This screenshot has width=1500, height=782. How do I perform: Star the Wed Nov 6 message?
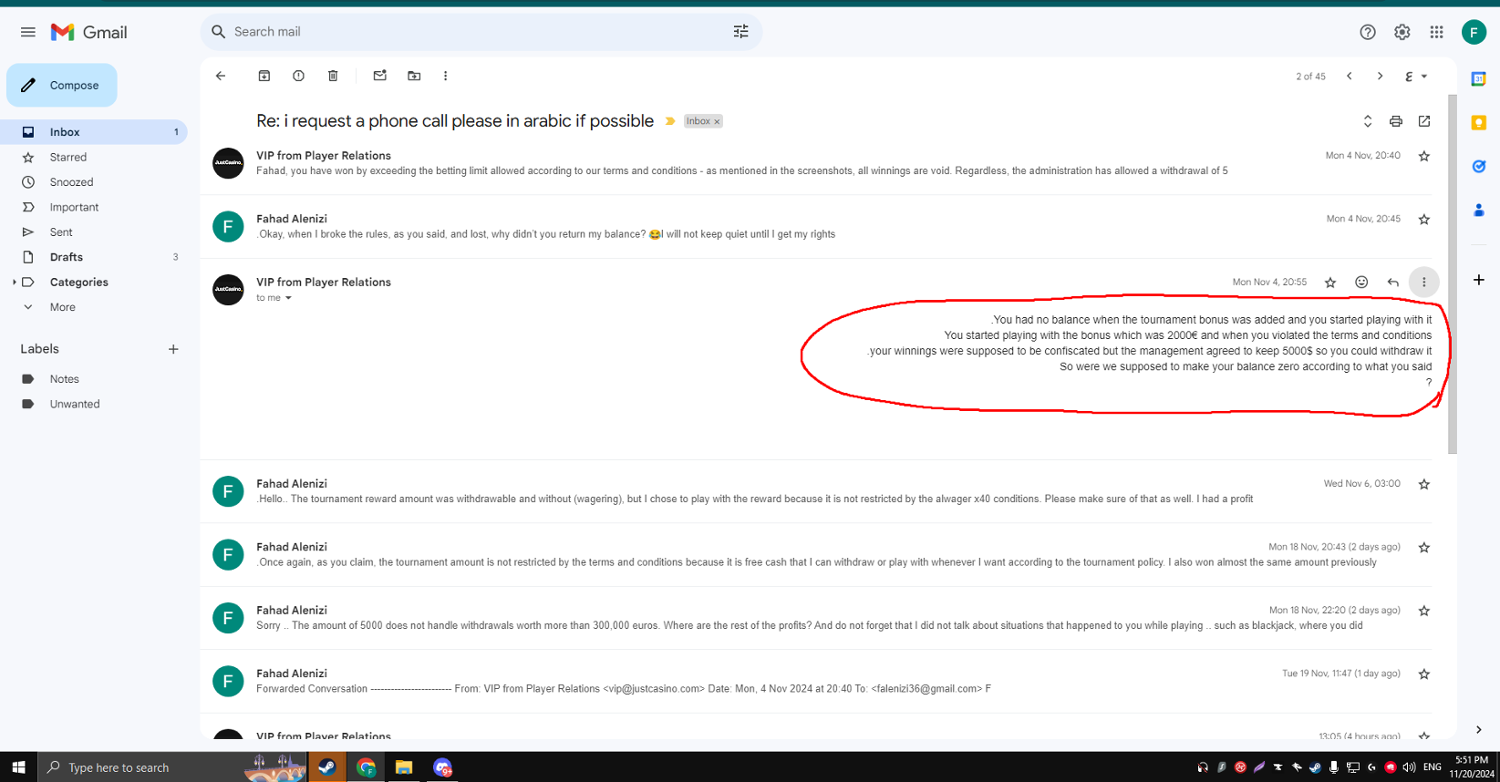[x=1424, y=484]
